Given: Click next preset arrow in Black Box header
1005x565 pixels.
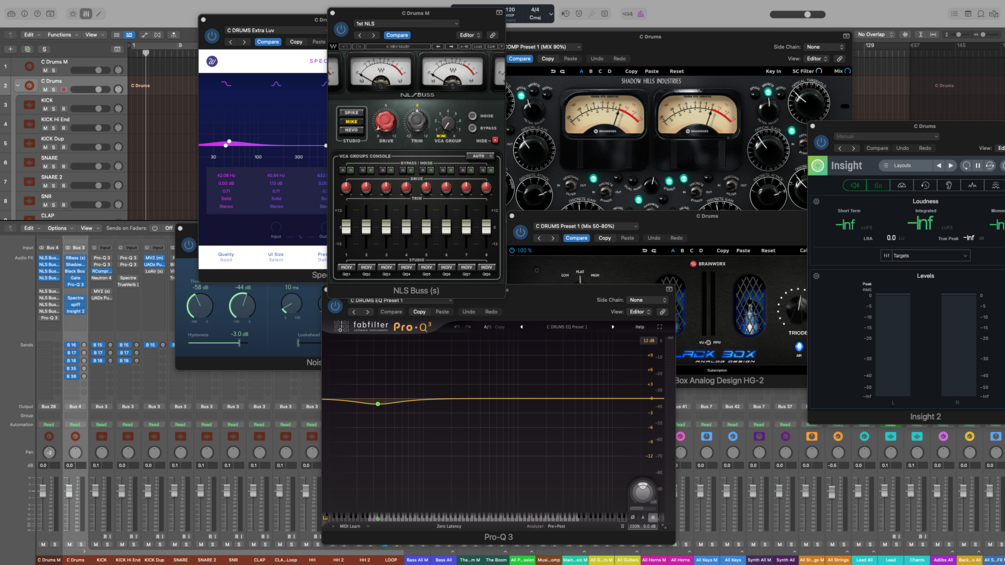Looking at the screenshot, I should 552,238.
